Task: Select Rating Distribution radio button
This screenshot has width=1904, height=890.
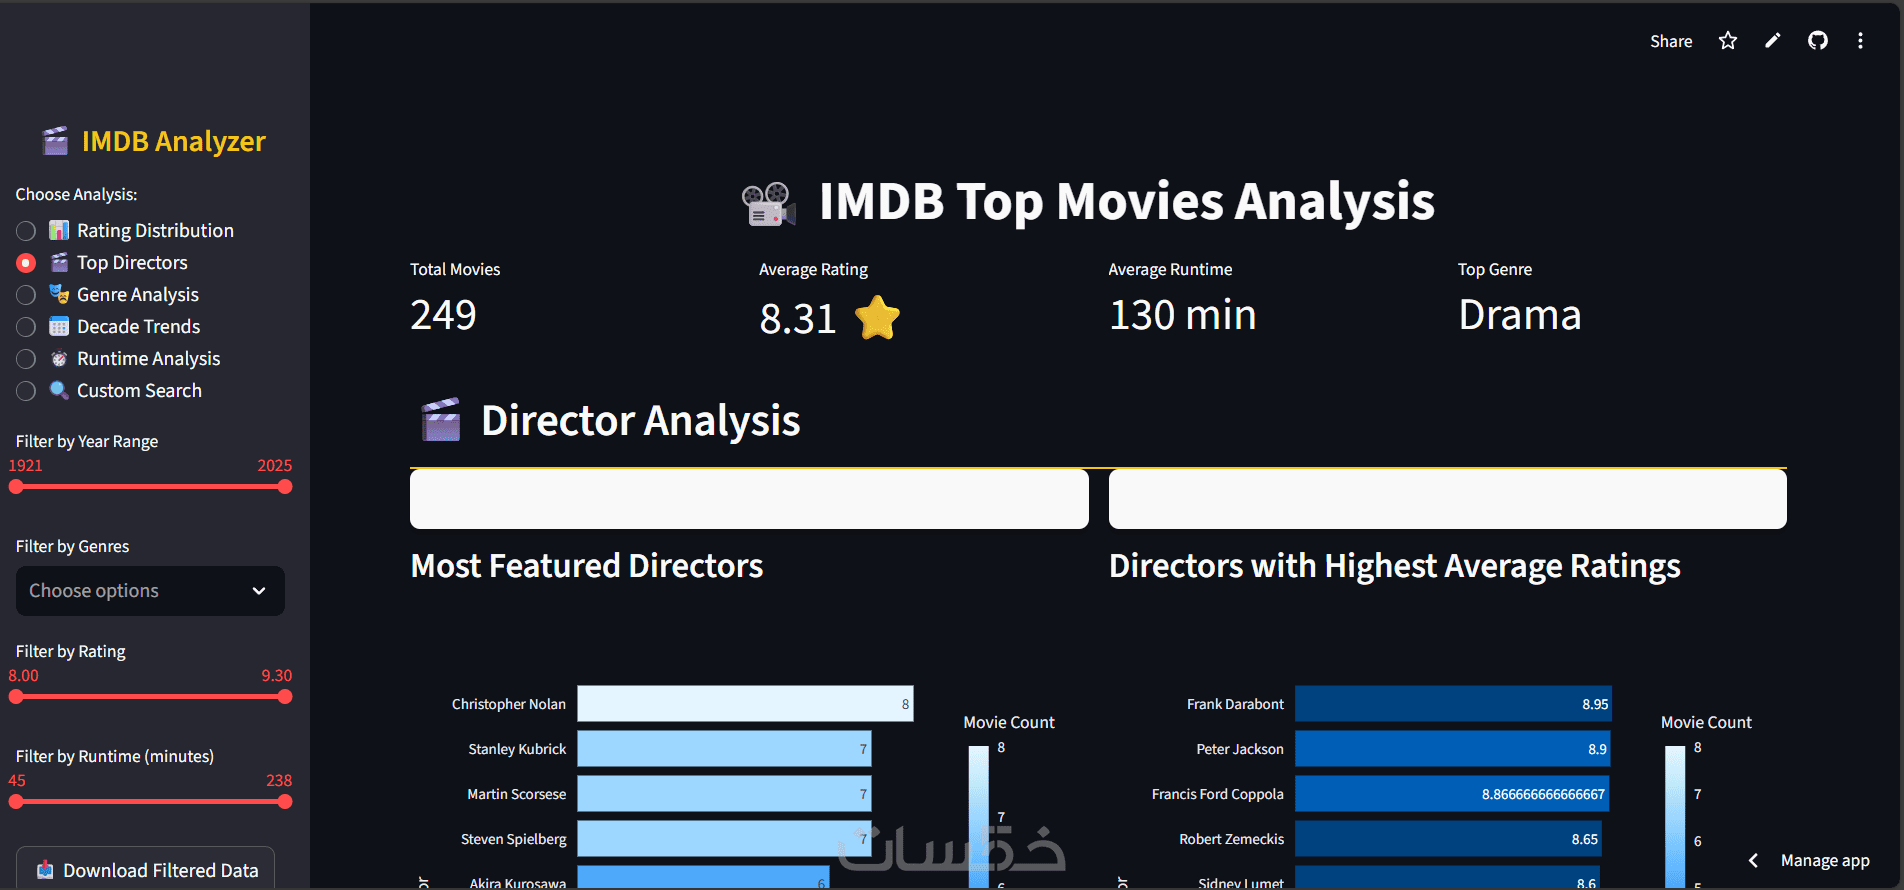Action: 26,231
